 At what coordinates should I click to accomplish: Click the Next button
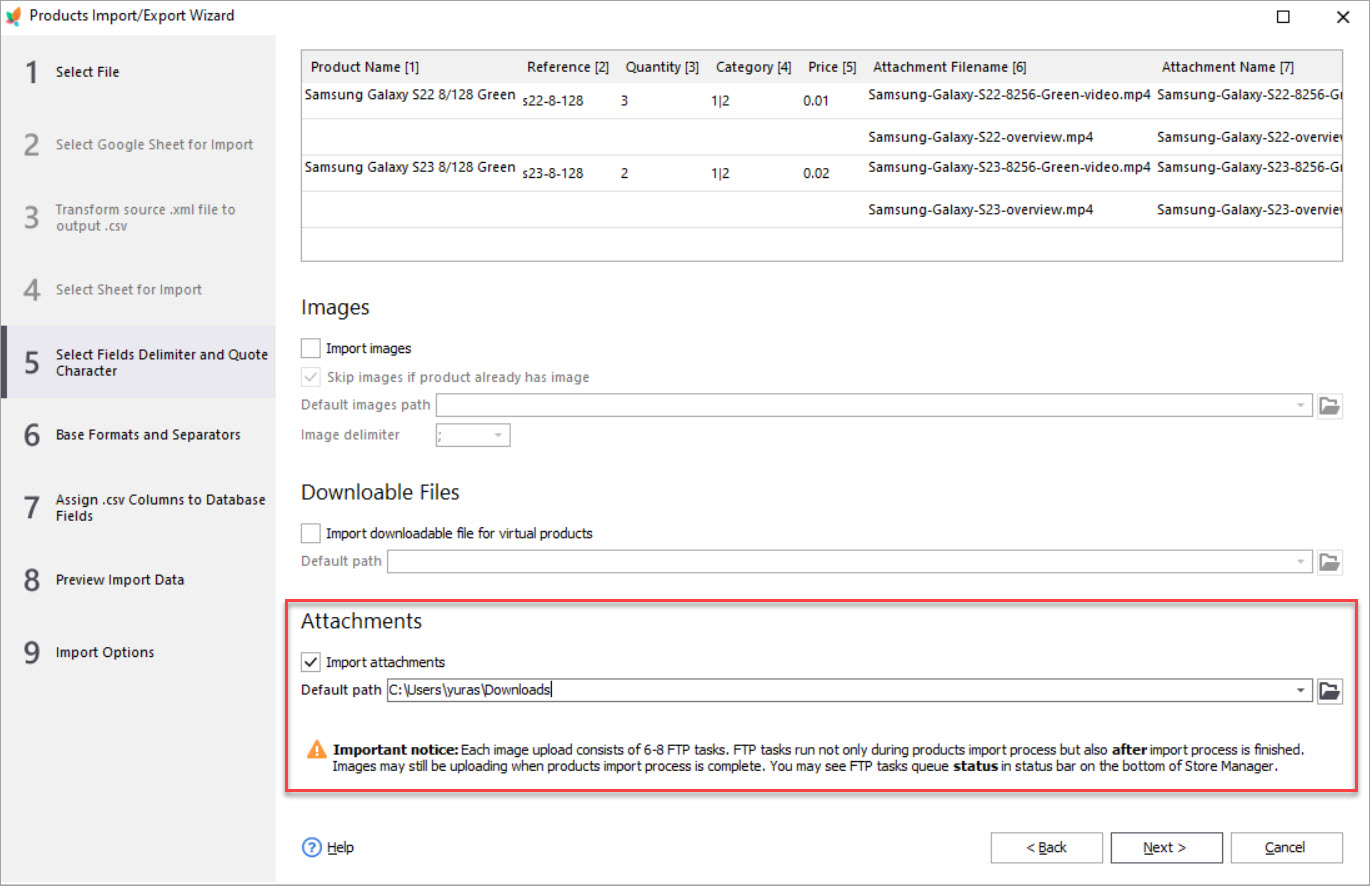(1166, 847)
